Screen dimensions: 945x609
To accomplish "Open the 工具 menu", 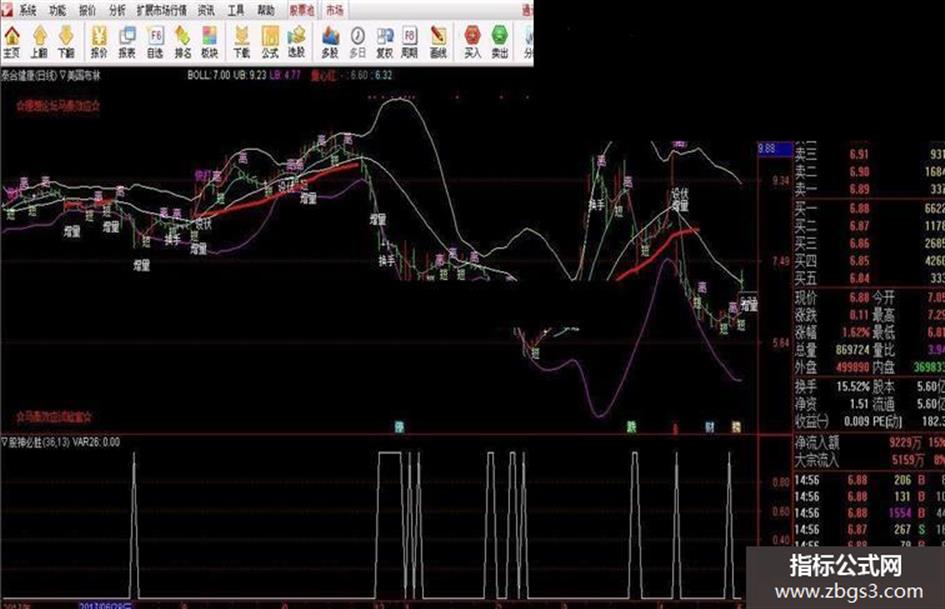I will pyautogui.click(x=236, y=10).
